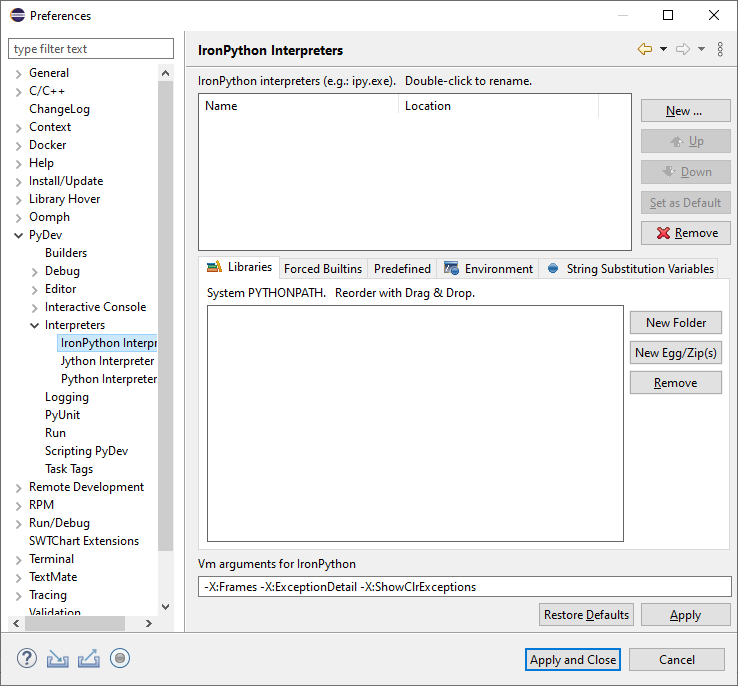Expand the General tree node
738x686 pixels.
(x=19, y=73)
